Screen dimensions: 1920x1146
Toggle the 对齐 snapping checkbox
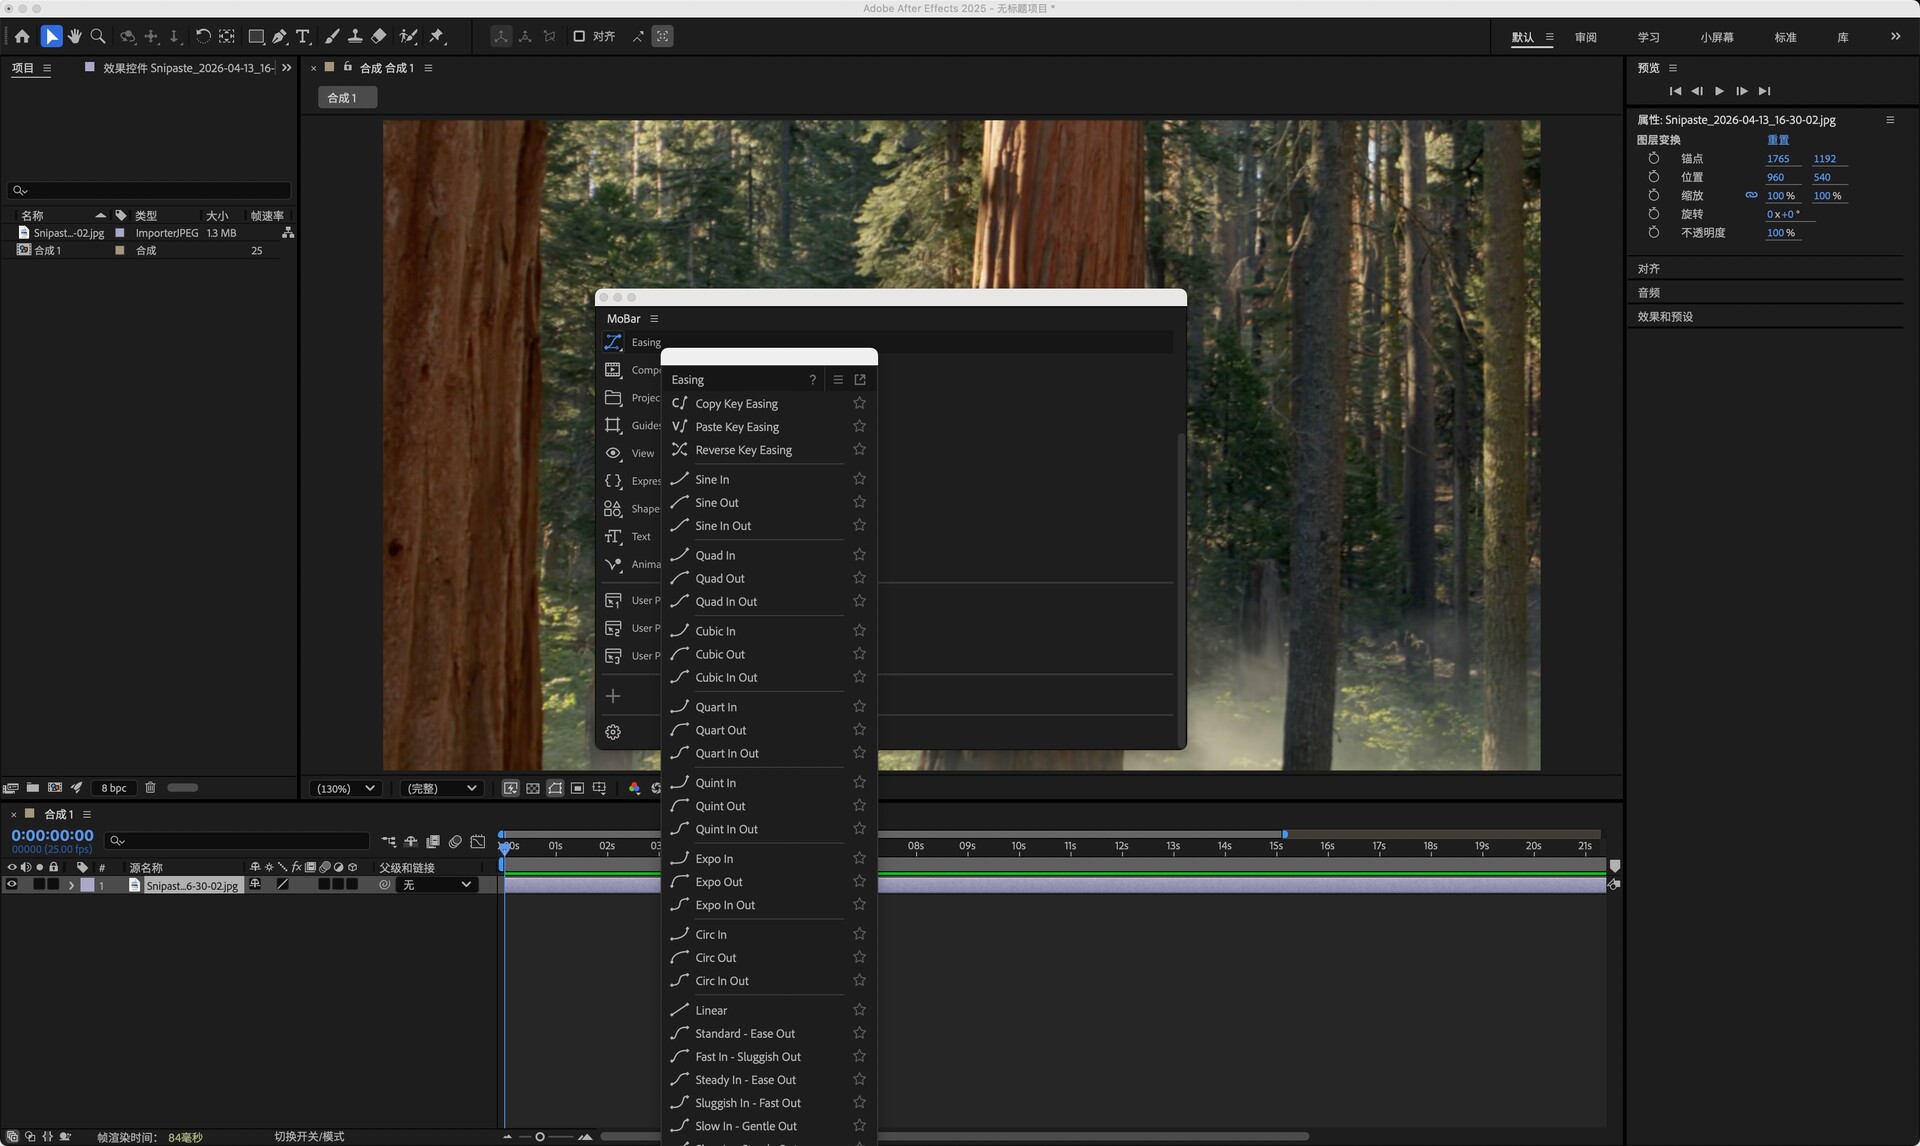point(579,36)
